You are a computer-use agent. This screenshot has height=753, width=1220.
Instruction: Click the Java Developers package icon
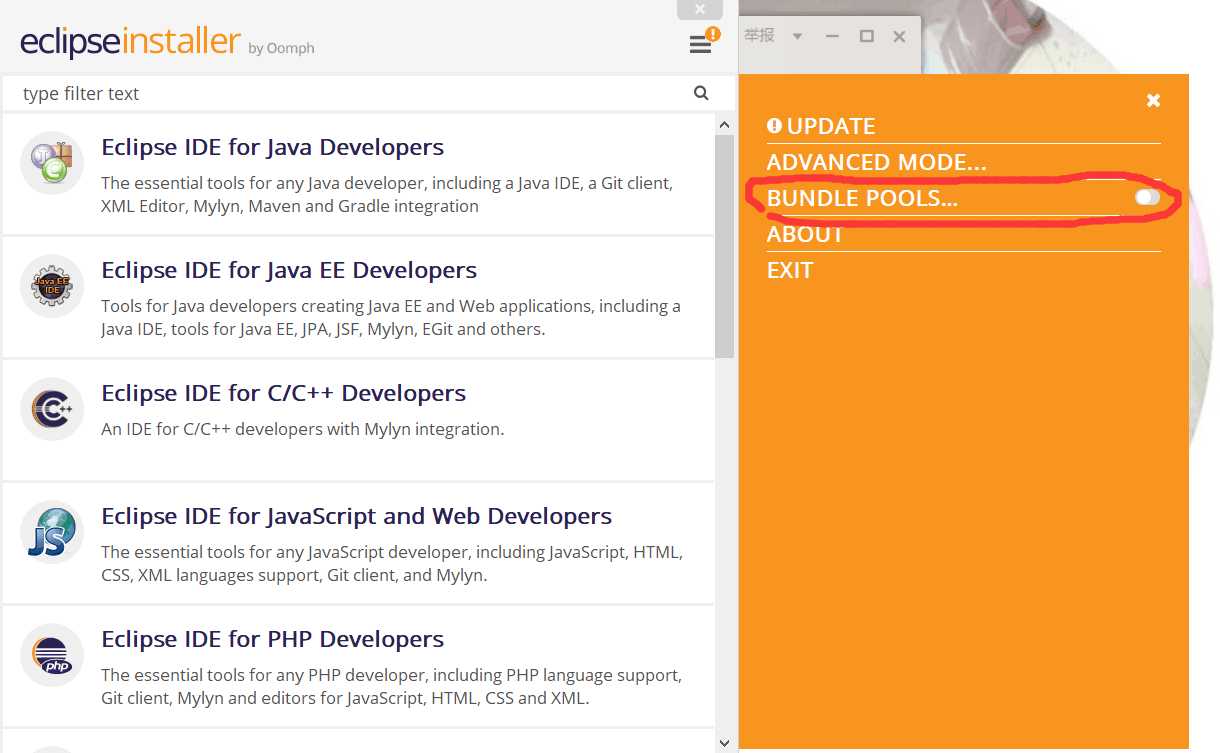pos(52,162)
